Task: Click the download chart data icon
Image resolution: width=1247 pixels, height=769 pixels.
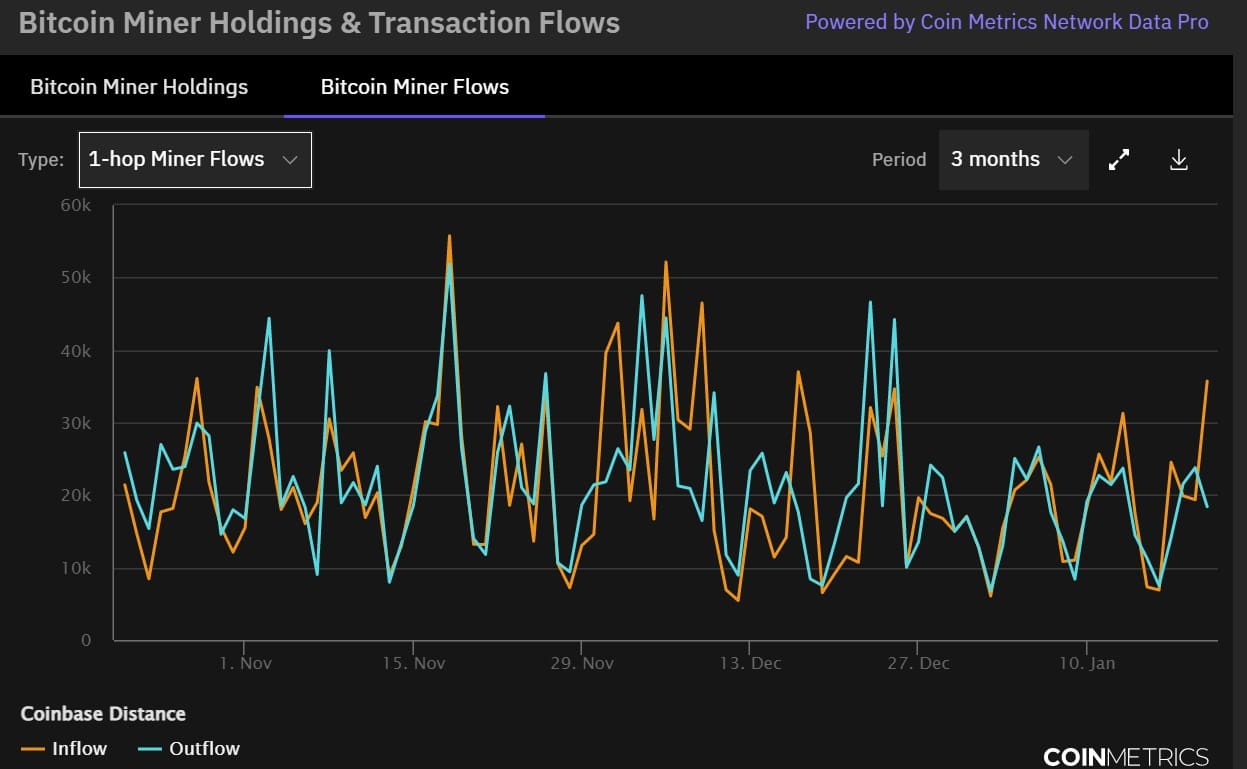Action: (1179, 160)
